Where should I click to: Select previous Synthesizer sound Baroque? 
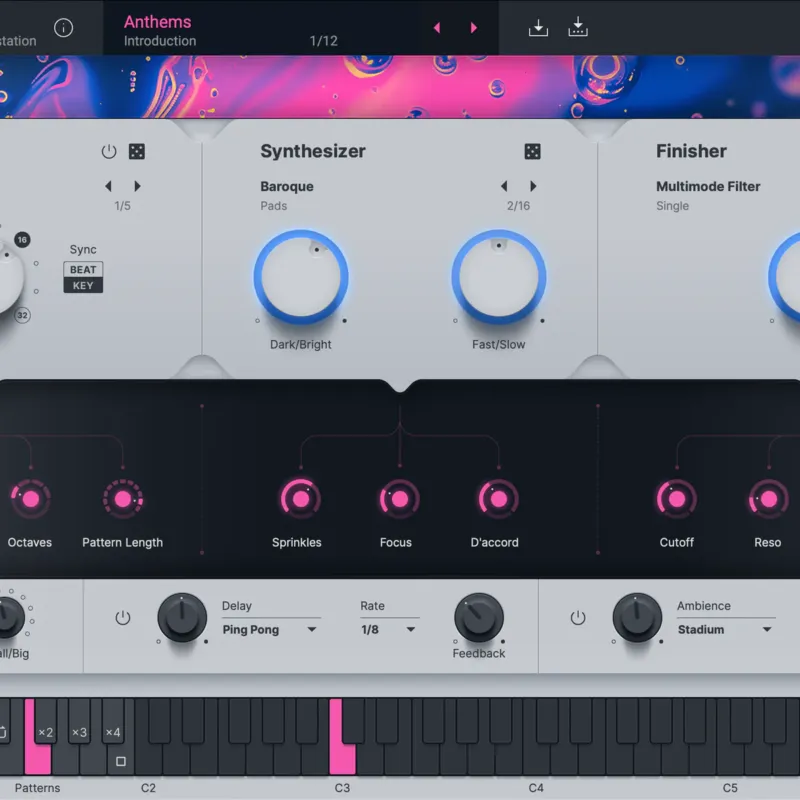pos(504,186)
